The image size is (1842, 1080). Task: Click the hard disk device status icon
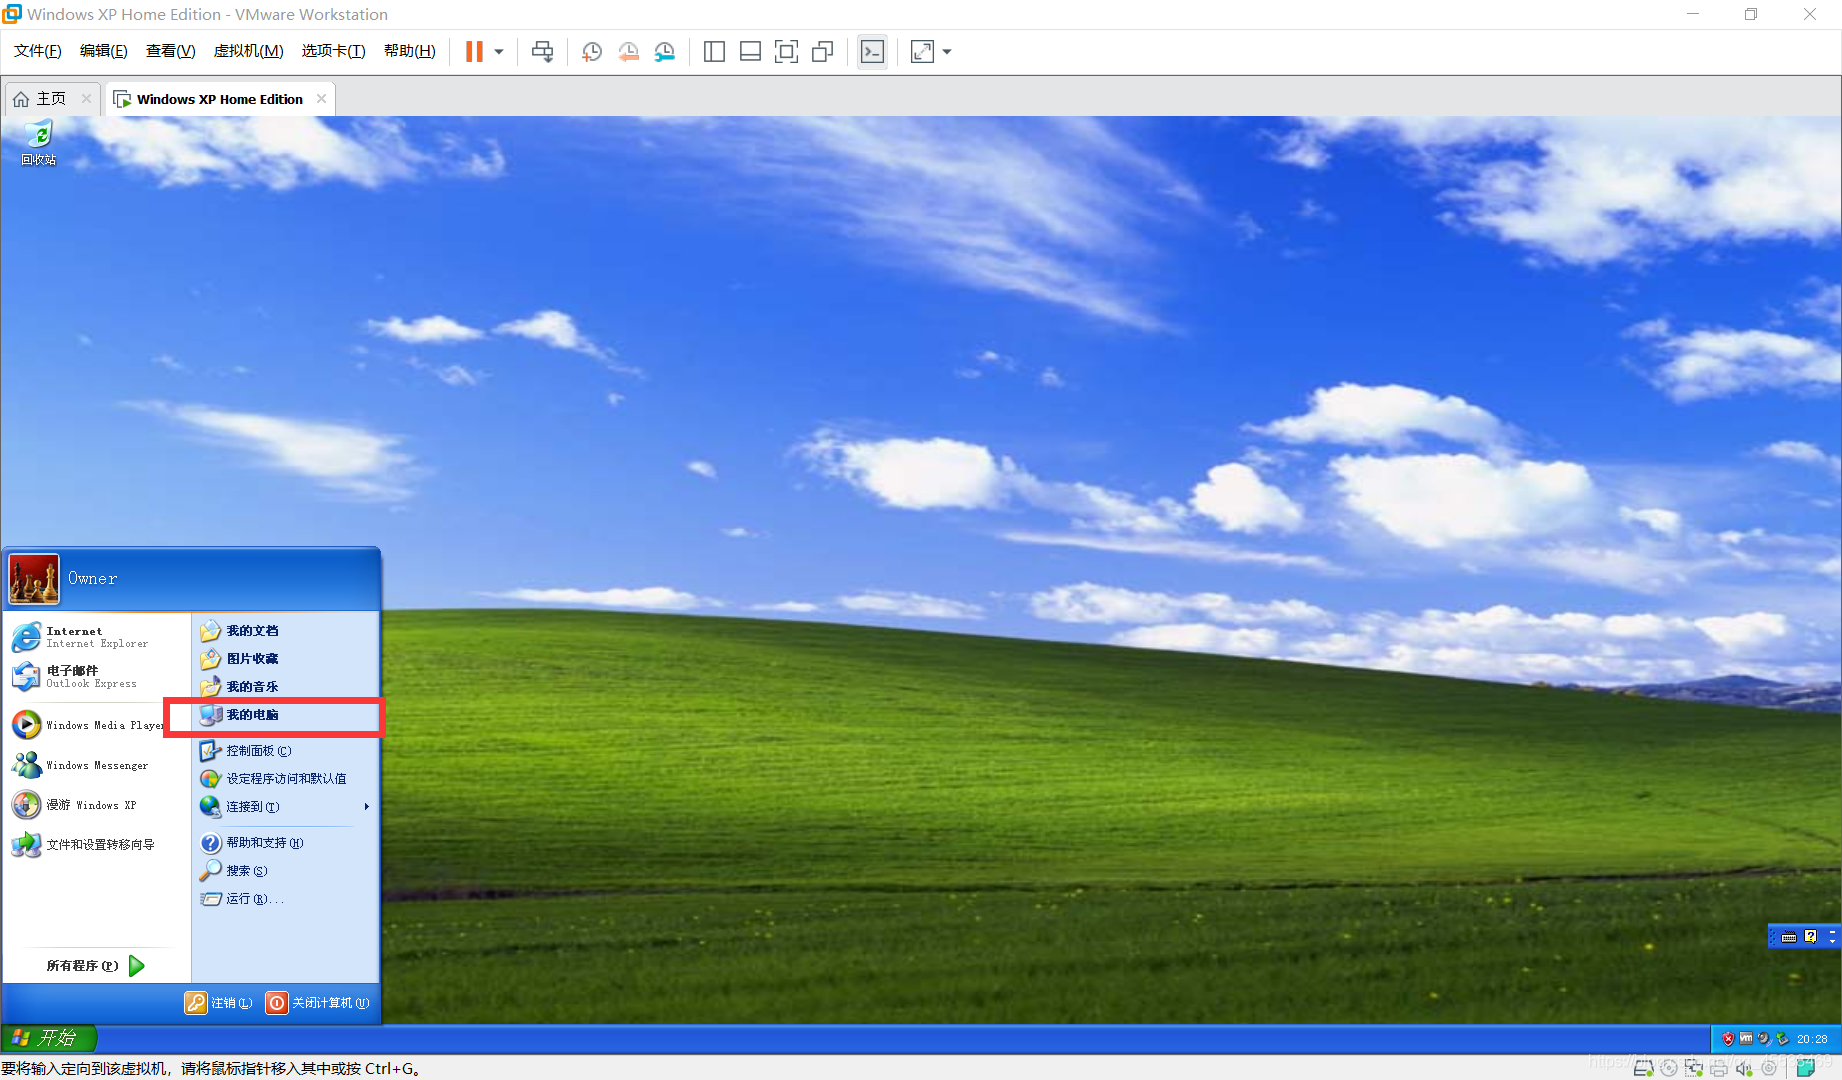1643,1068
